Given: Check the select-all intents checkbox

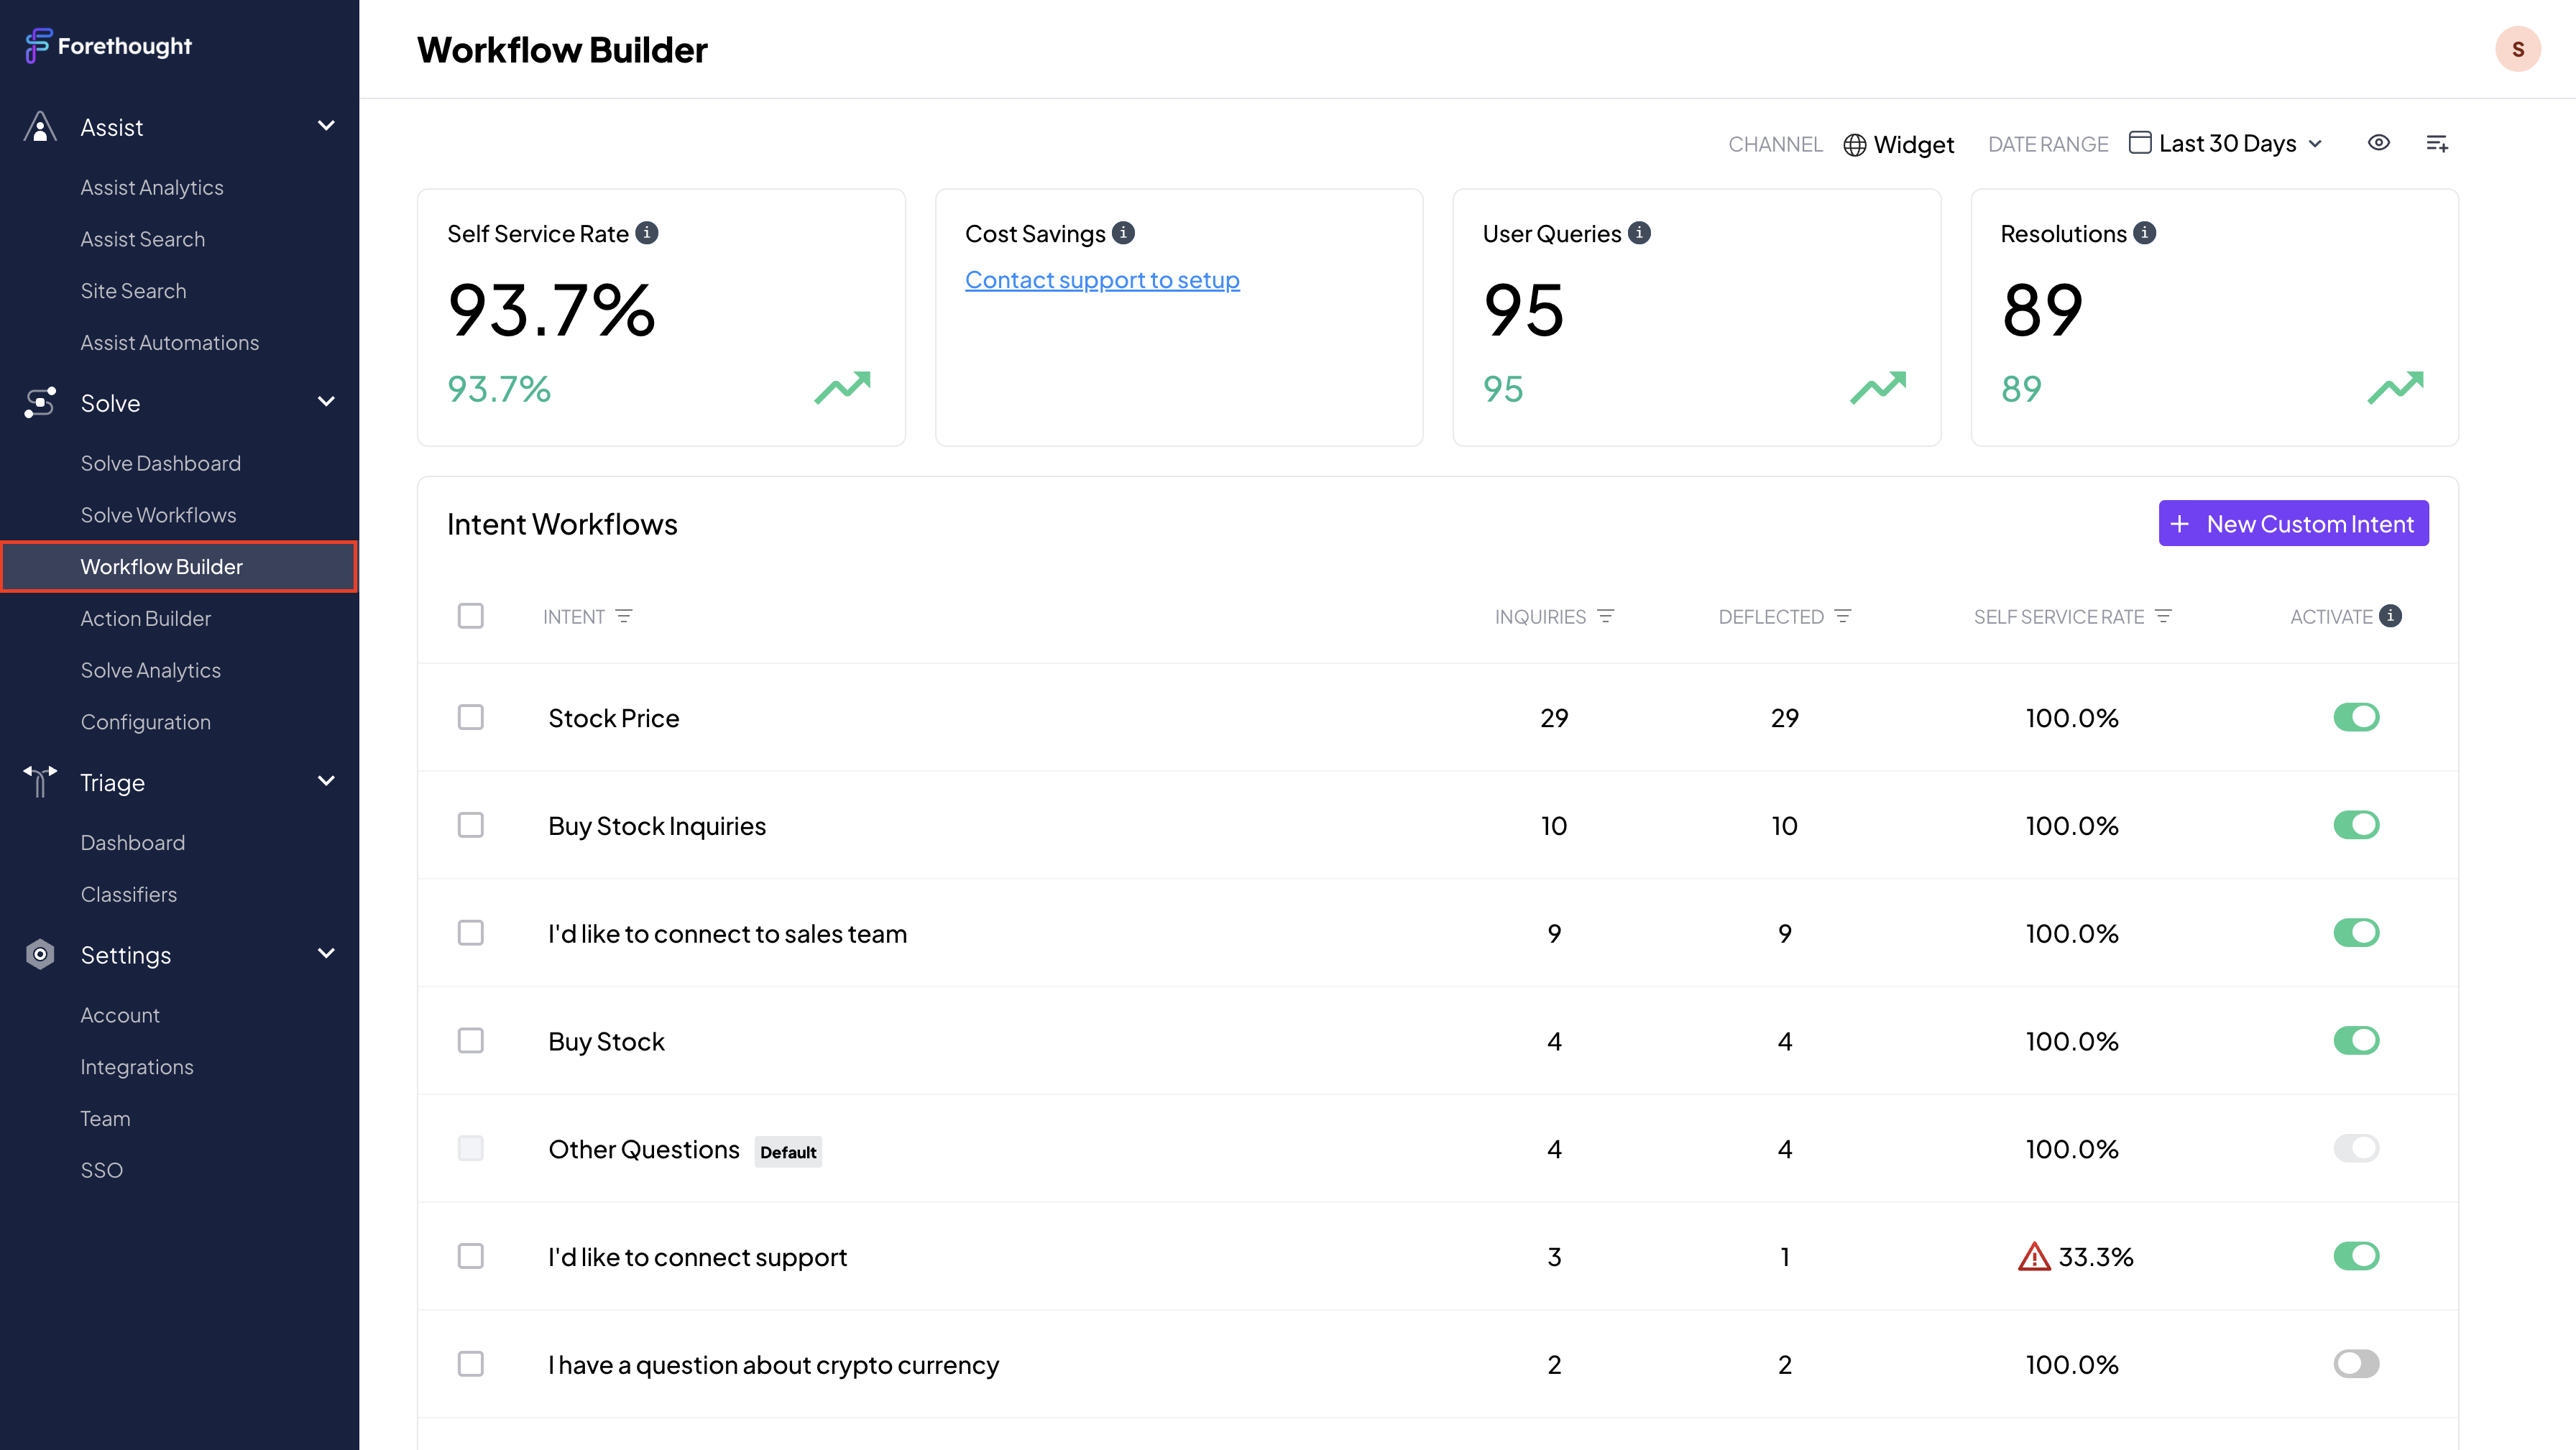Looking at the screenshot, I should [x=471, y=616].
